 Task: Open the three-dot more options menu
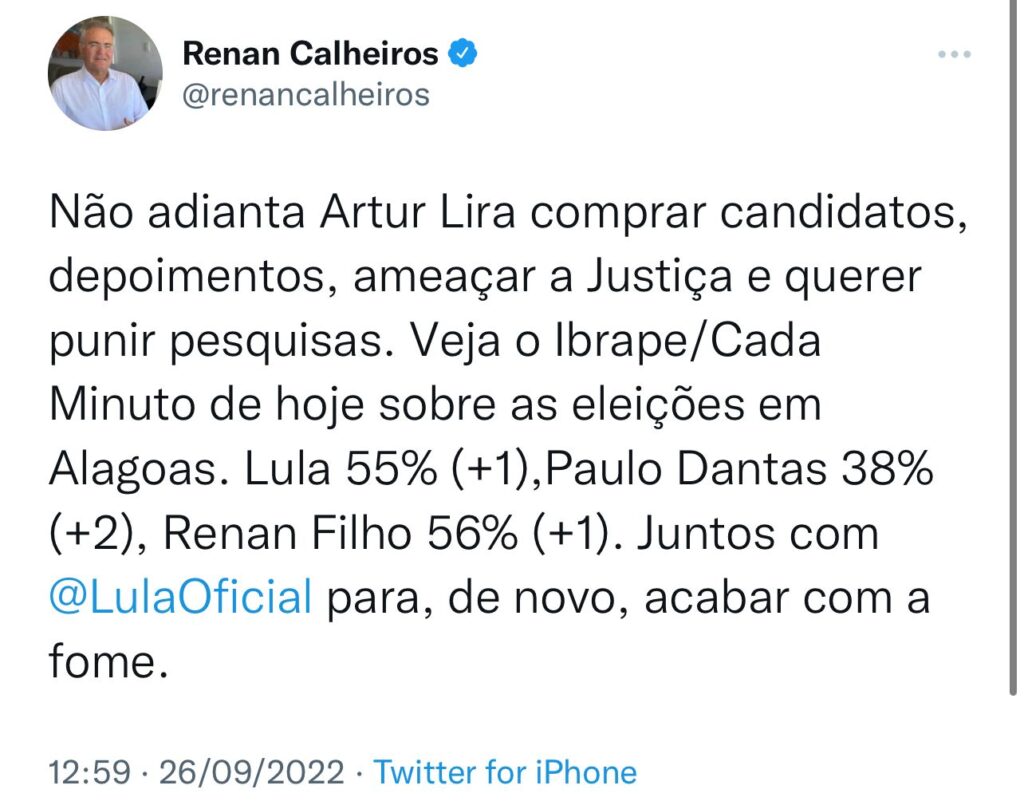point(954,54)
